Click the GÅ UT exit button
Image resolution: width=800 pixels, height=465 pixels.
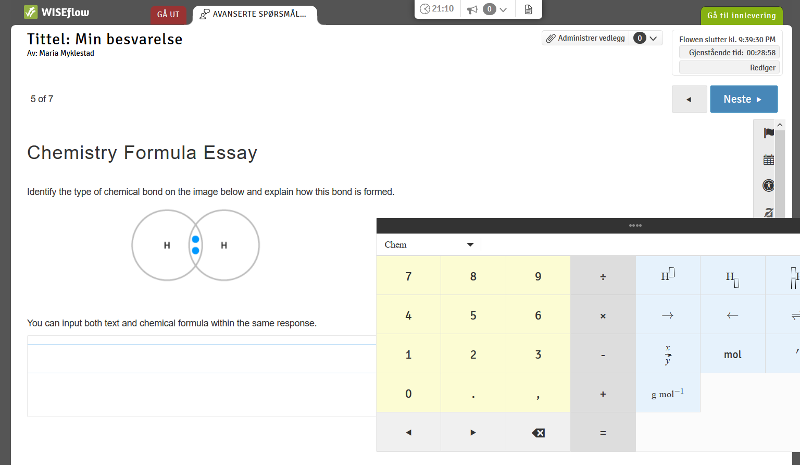[168, 14]
